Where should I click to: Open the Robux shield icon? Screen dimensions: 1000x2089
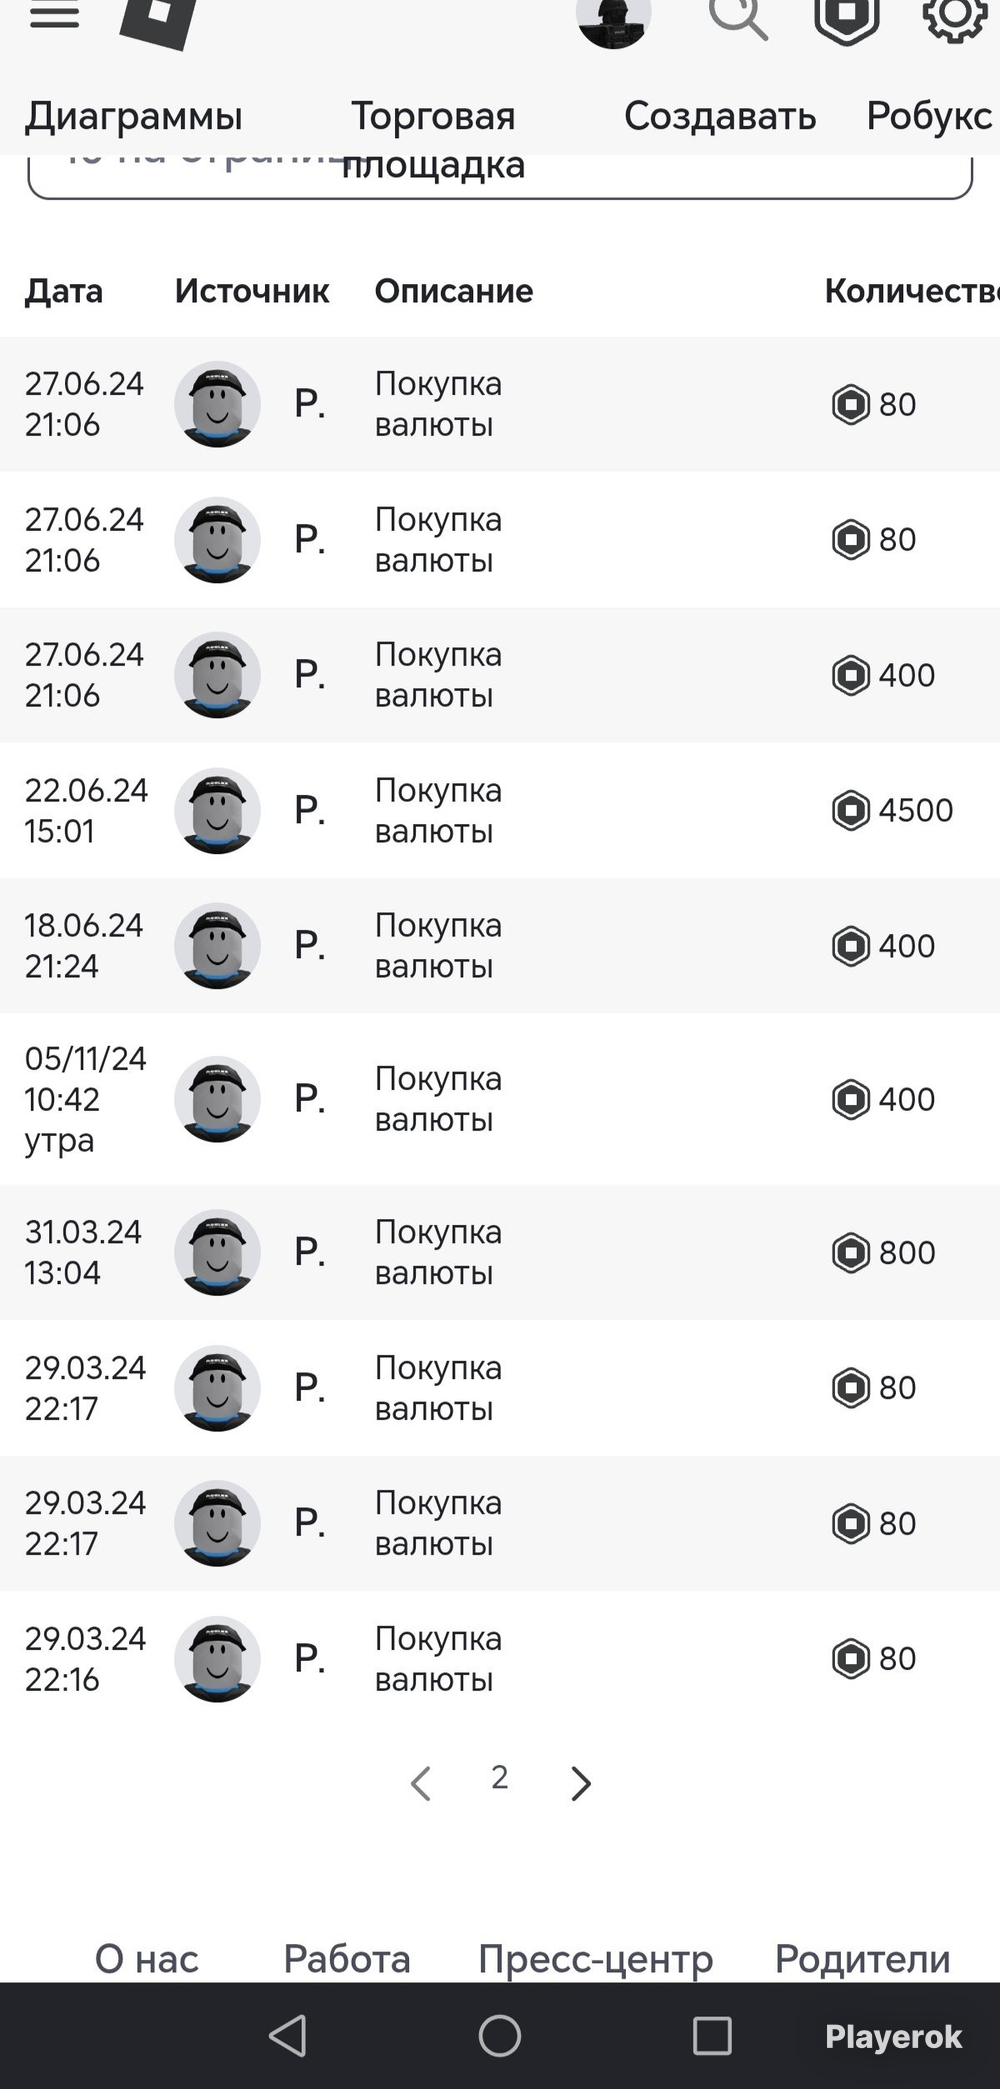tap(847, 20)
